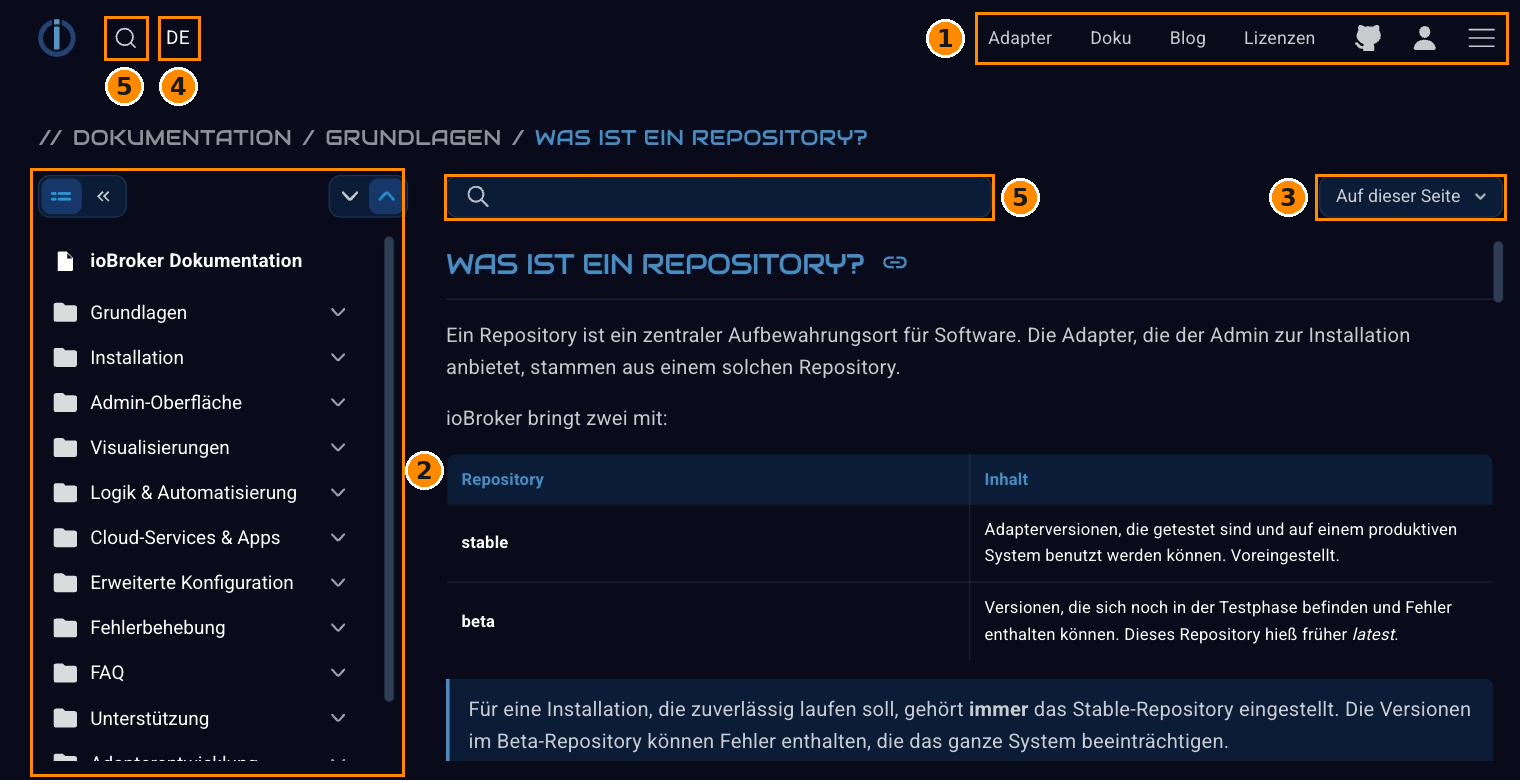
Task: Expand the Unterstützung folder chevron
Action: 338,718
